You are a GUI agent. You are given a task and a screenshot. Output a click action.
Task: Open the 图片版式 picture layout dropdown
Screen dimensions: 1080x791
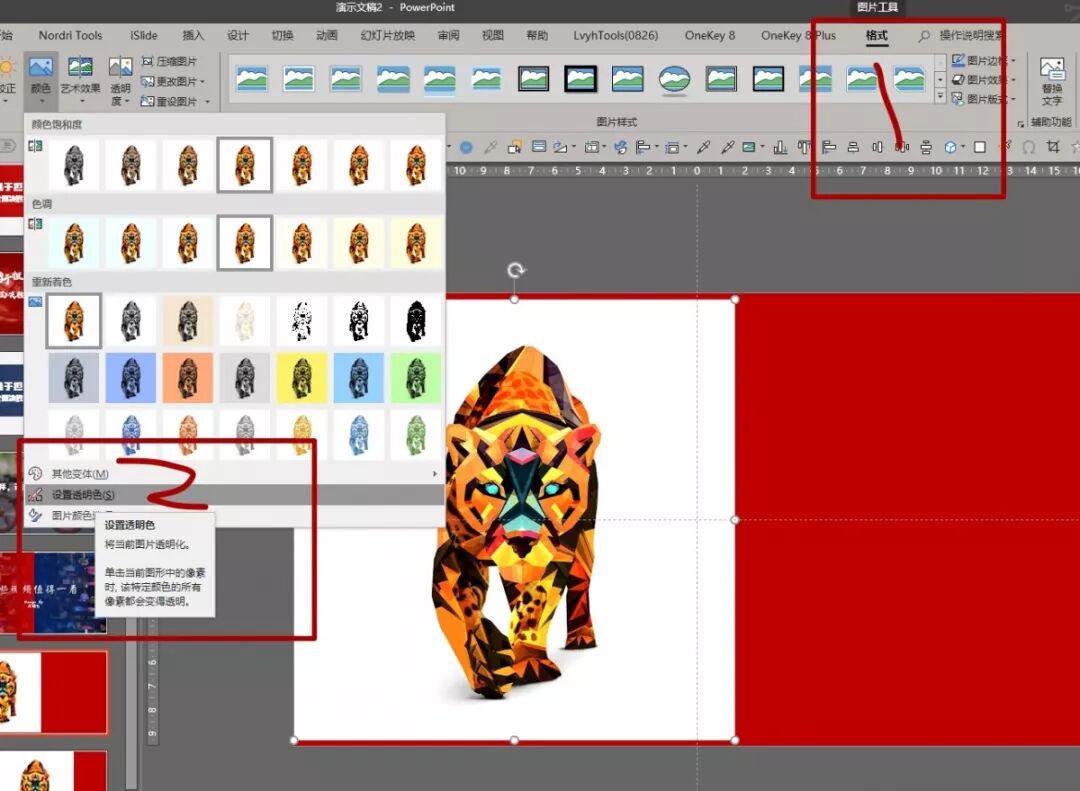(984, 99)
